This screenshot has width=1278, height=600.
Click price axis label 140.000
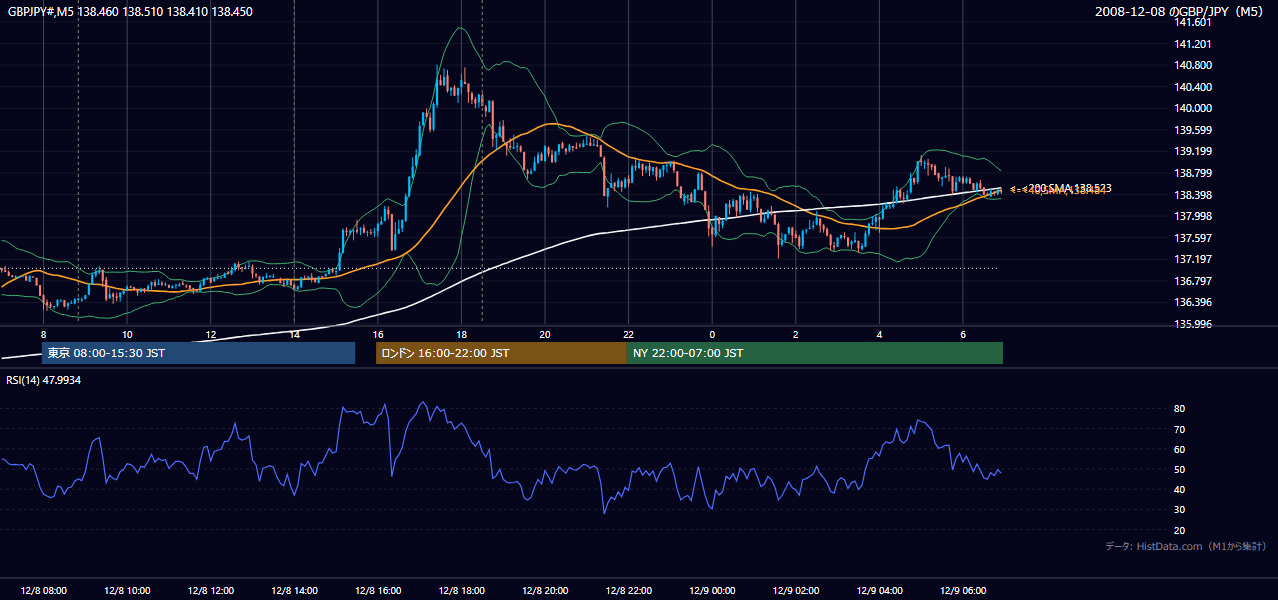tap(1194, 108)
